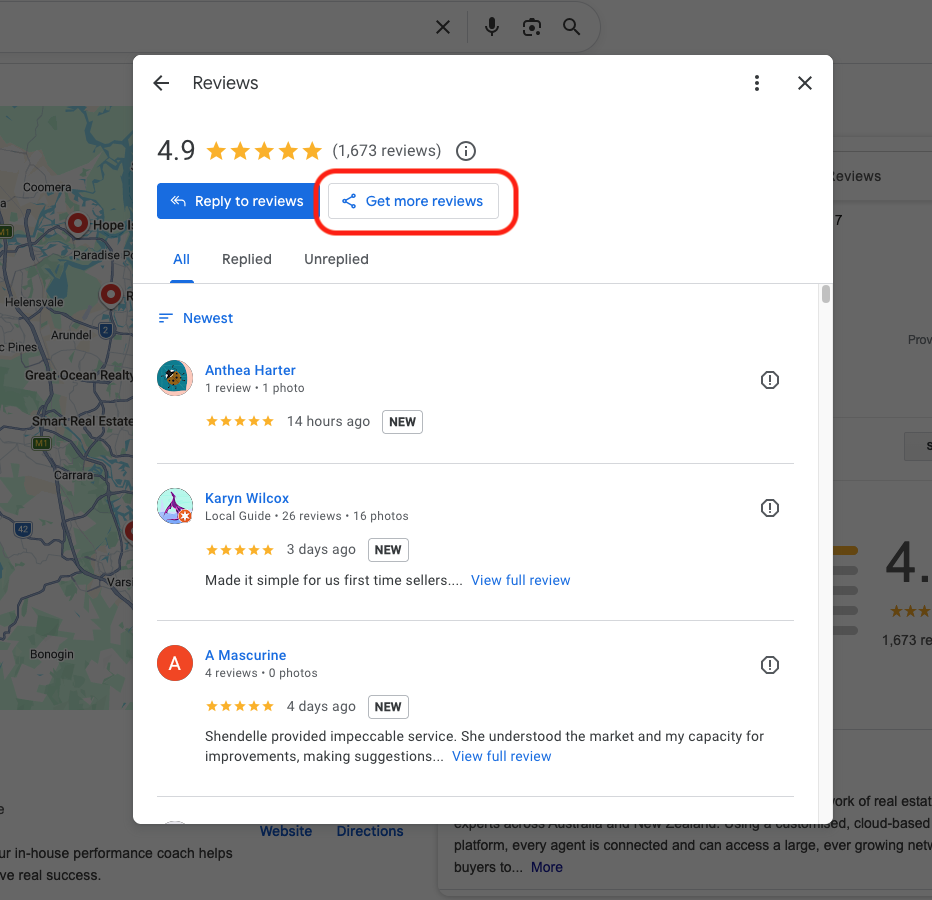Click the 4.9 rating number
Screen dimensions: 932x900
pyautogui.click(x=176, y=151)
